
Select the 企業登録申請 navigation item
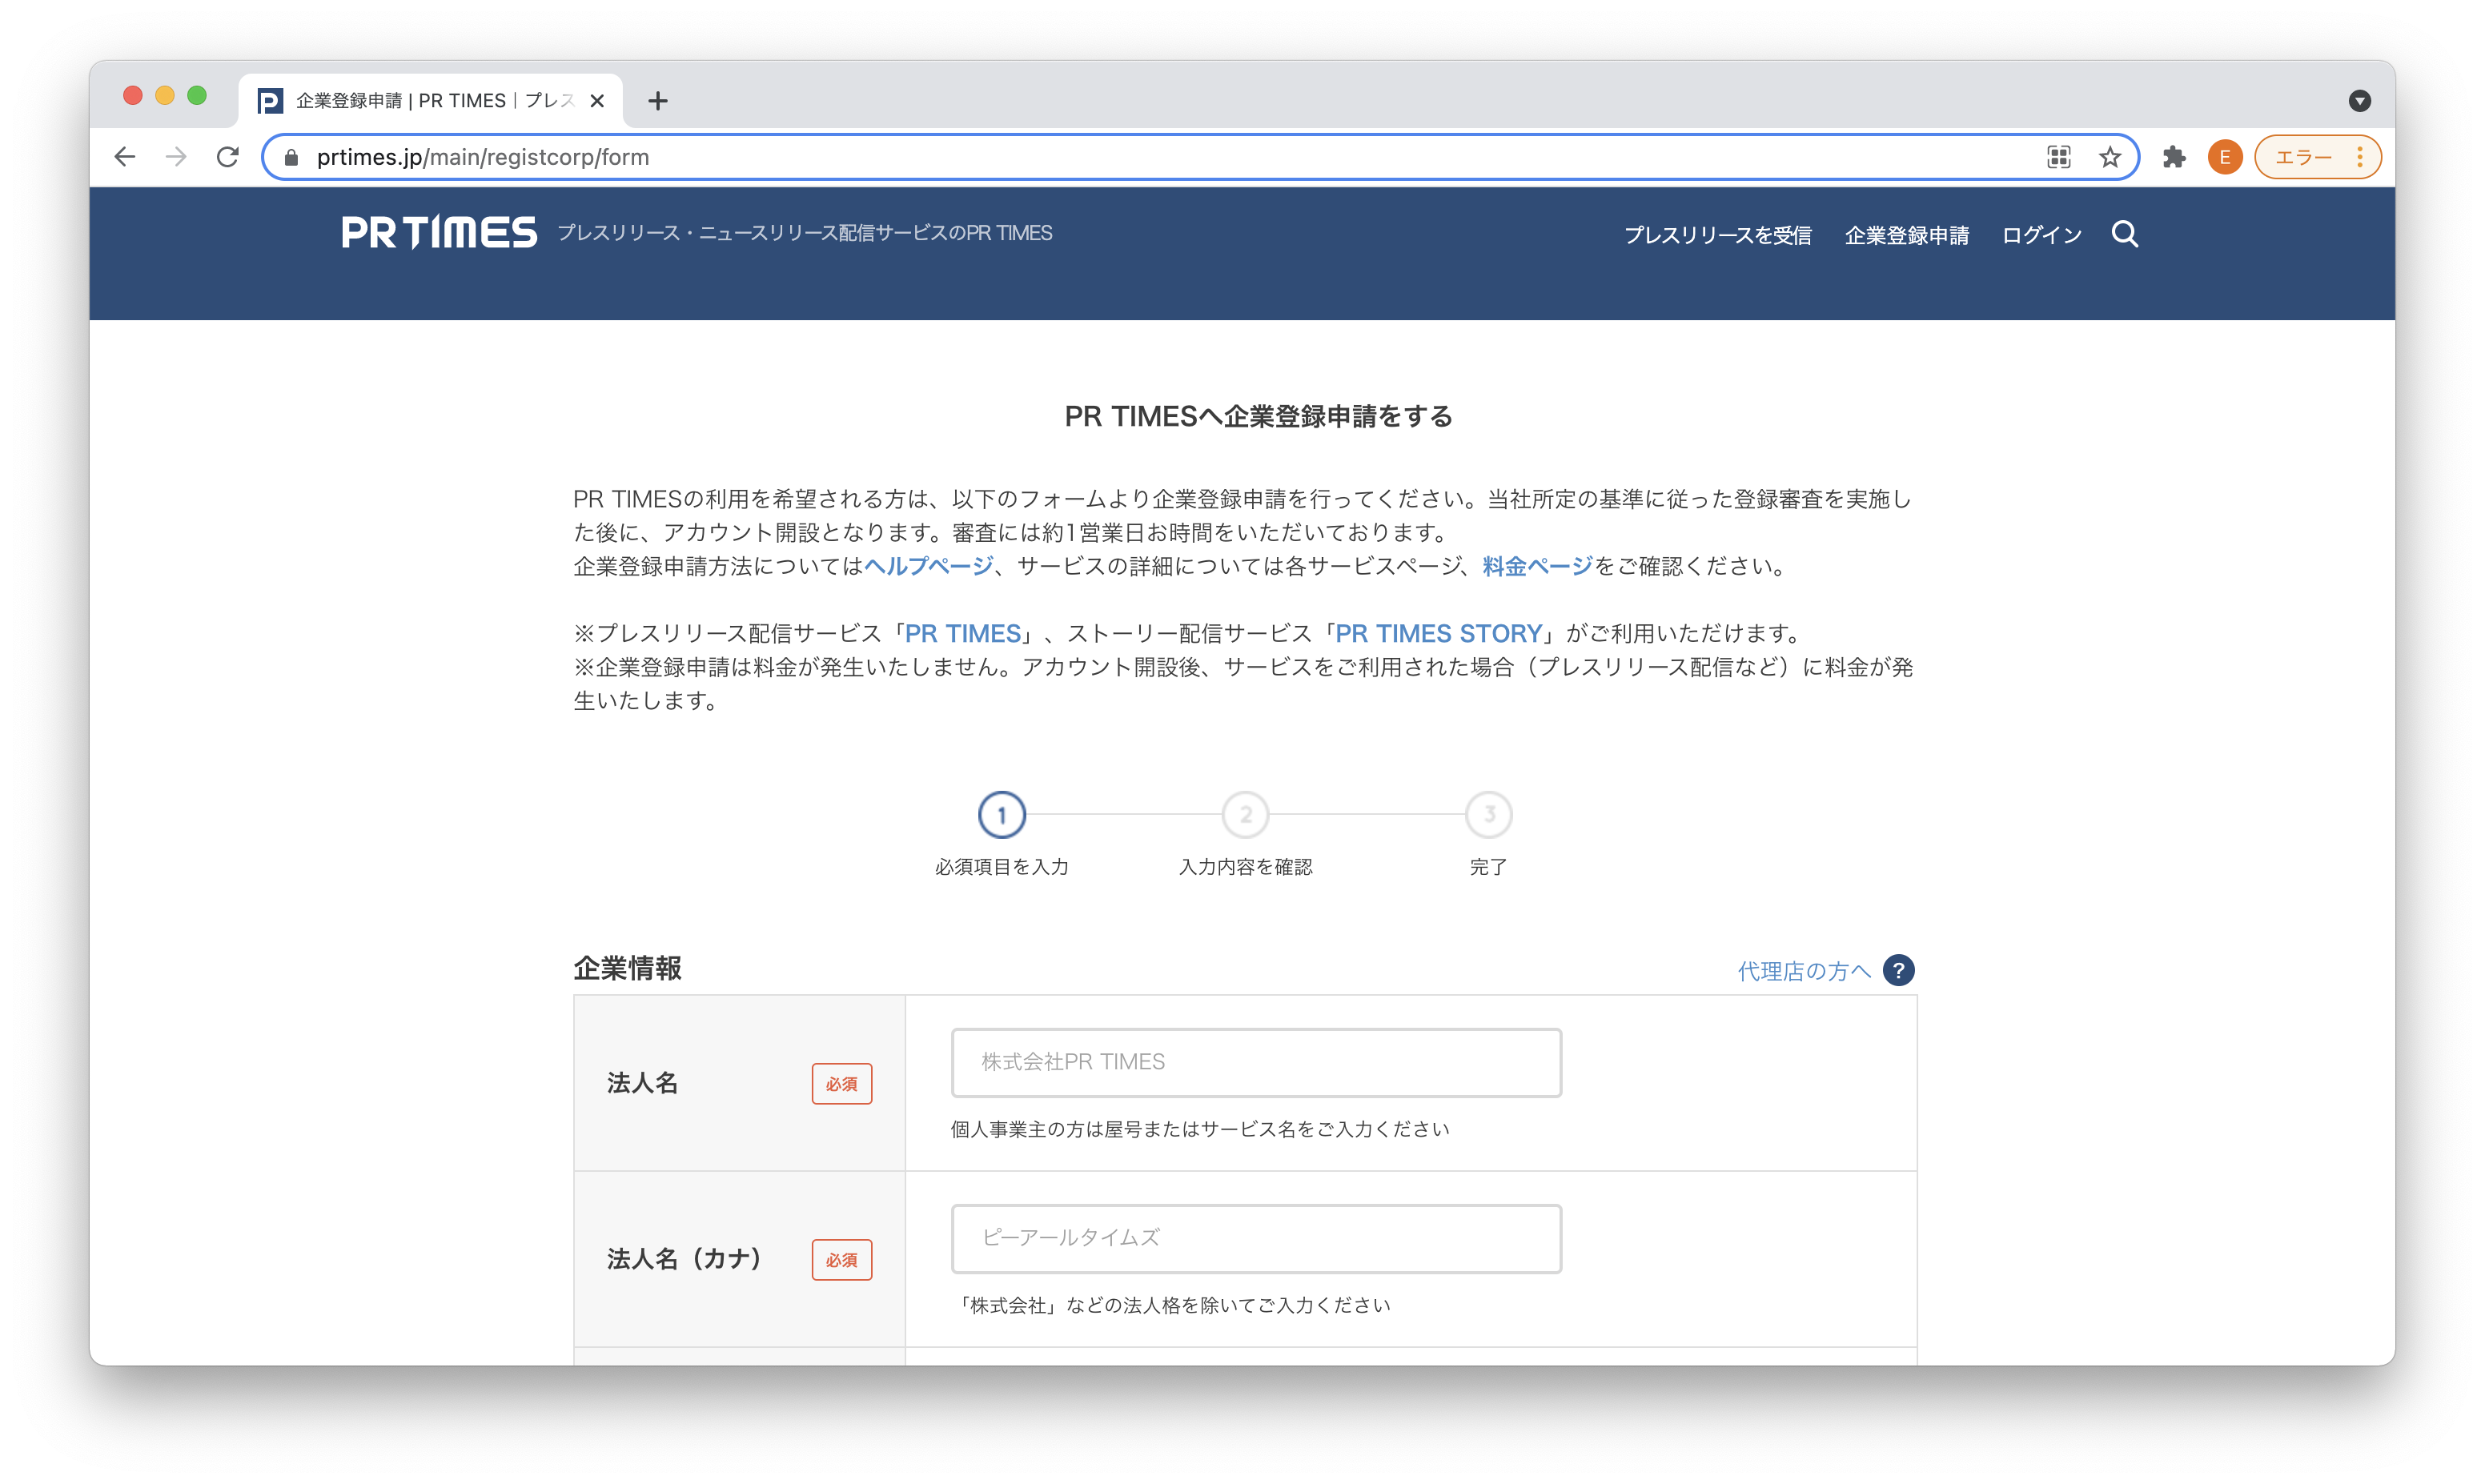tap(1906, 235)
